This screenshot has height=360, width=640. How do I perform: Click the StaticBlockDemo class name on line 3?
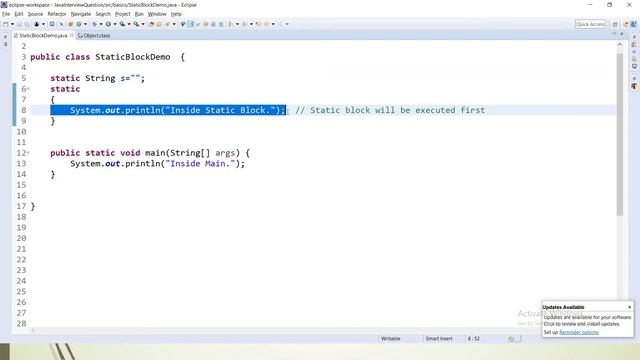(x=133, y=57)
